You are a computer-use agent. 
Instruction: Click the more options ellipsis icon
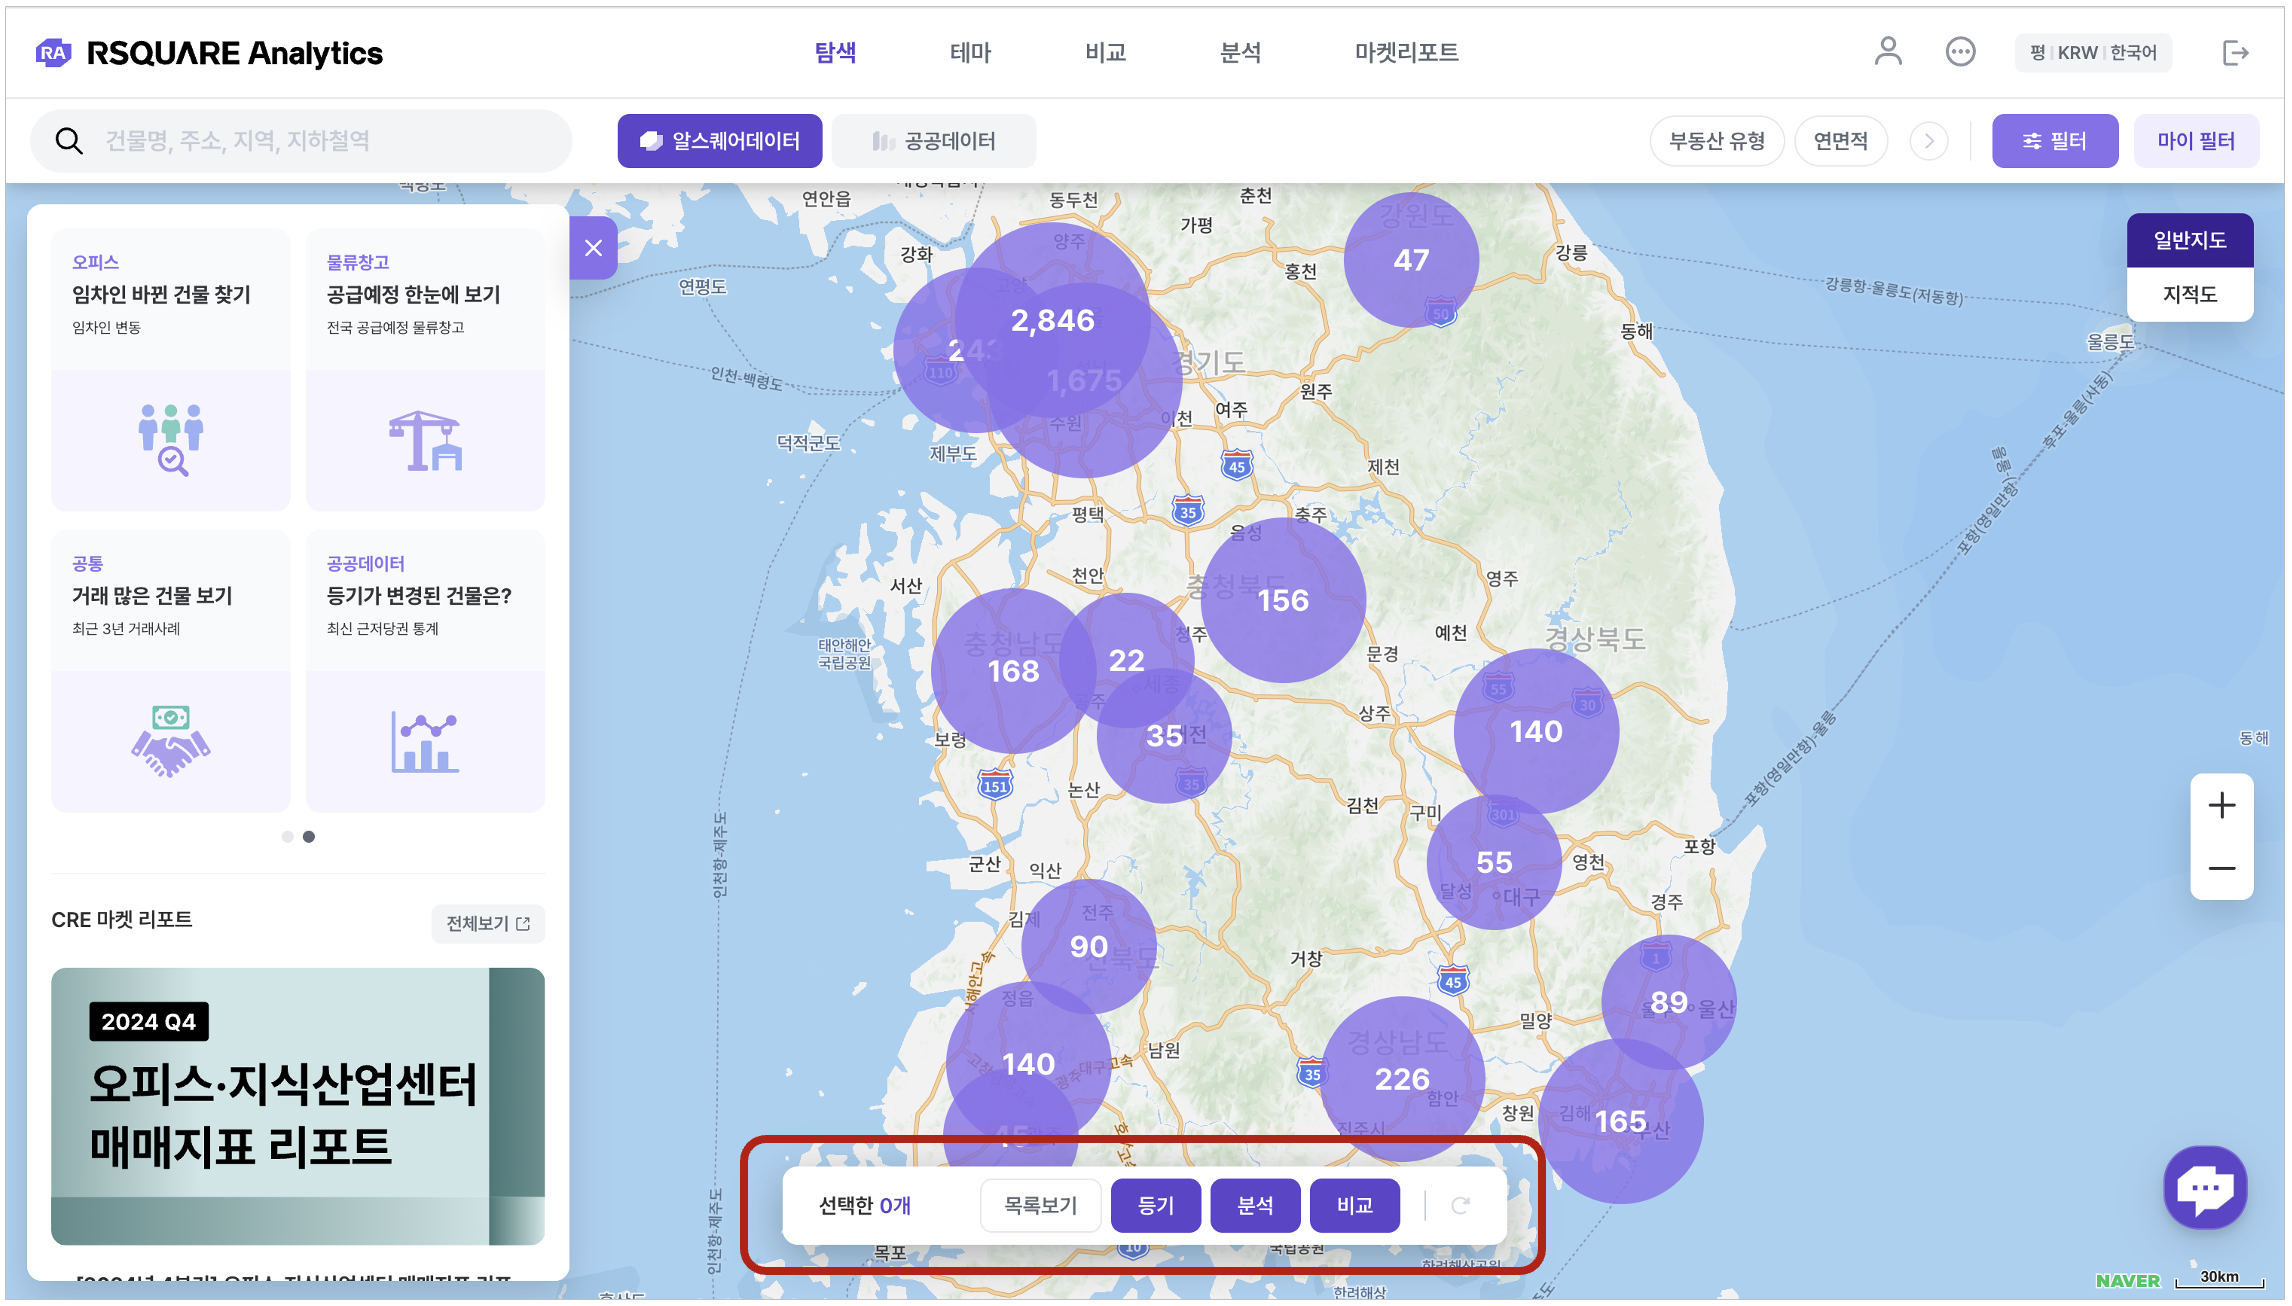click(1960, 52)
